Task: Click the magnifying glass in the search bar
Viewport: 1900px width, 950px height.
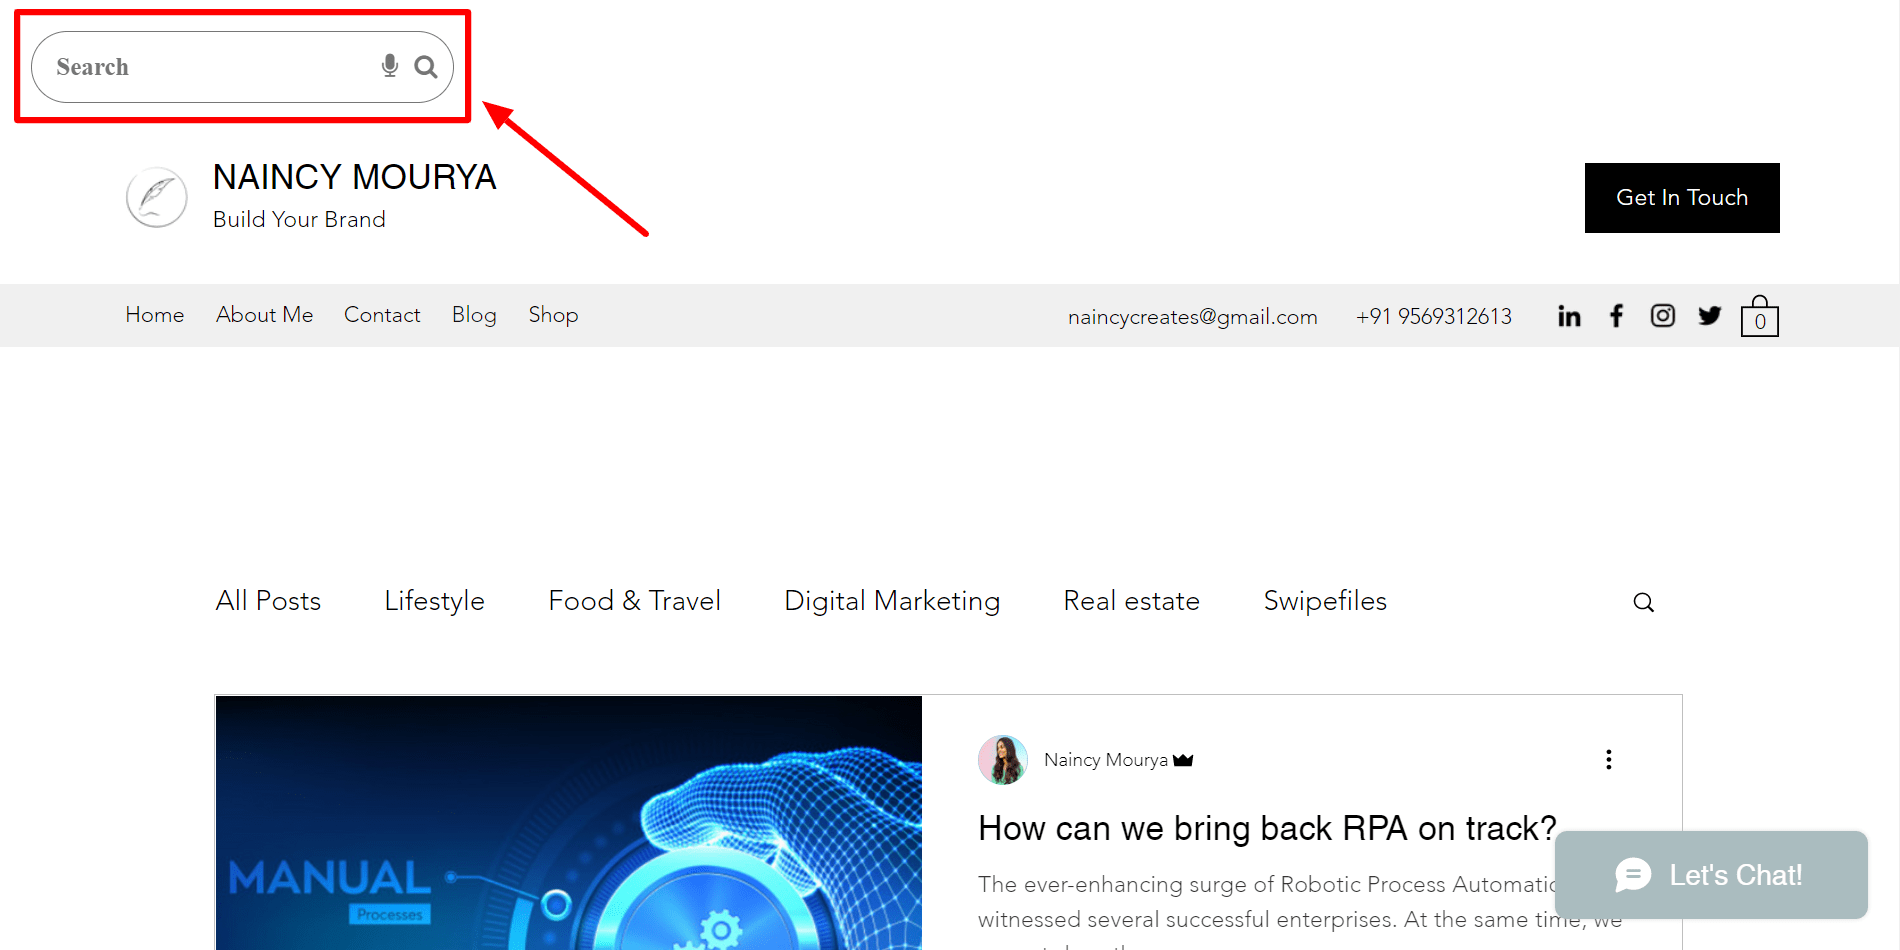Action: (426, 66)
